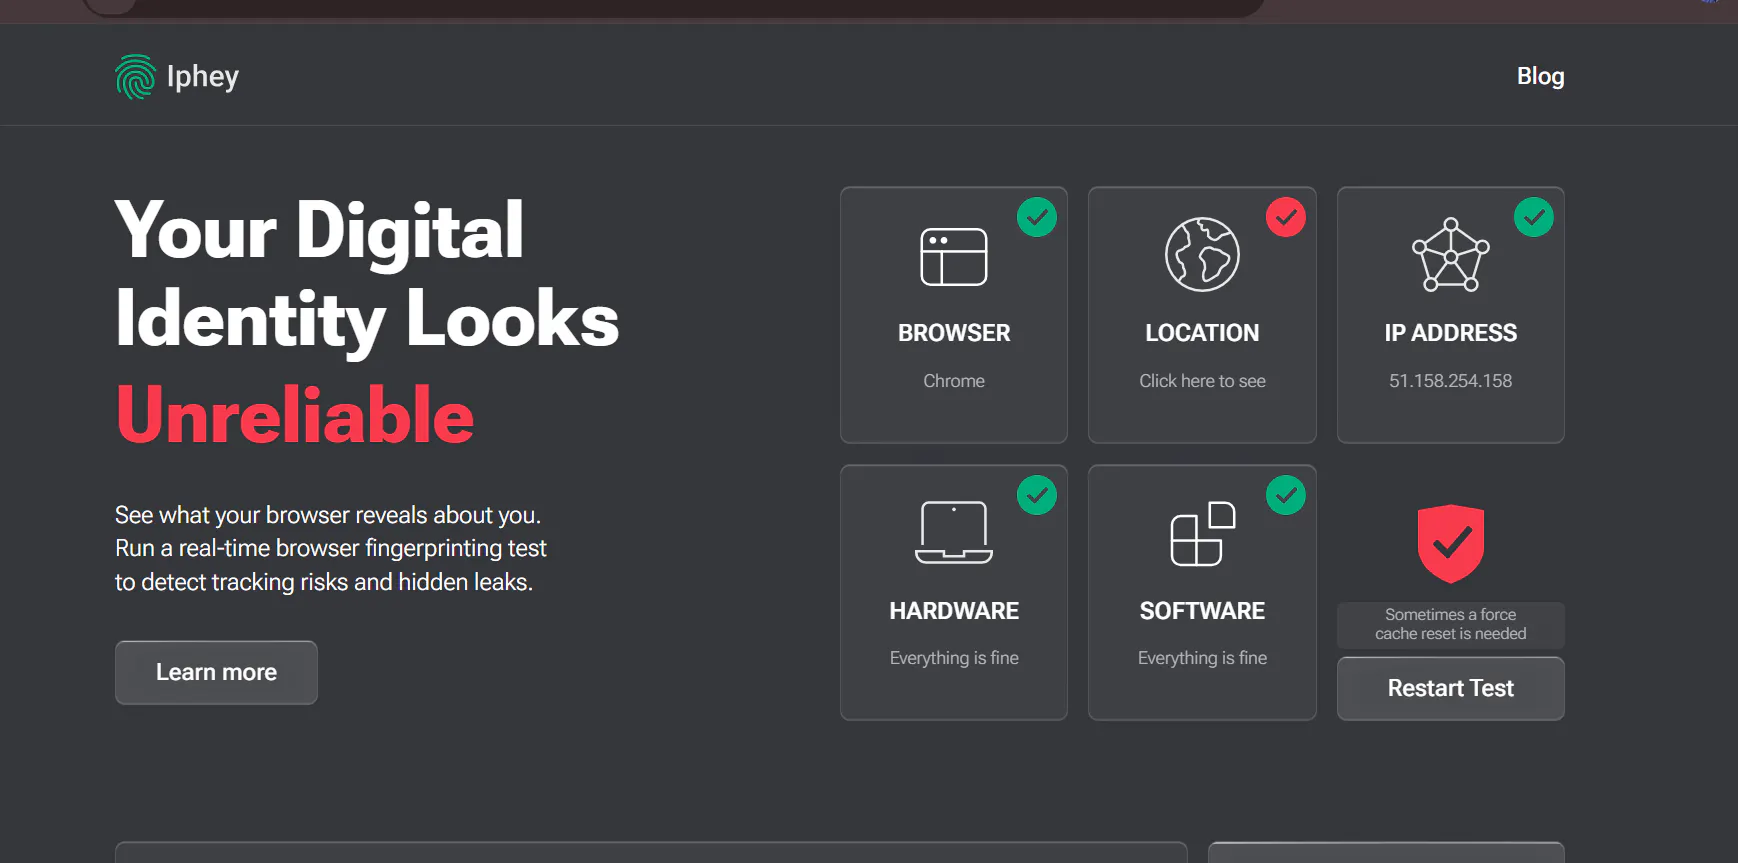This screenshot has height=863, width=1738.
Task: Click the green check badge on Software card
Action: pyautogui.click(x=1286, y=495)
